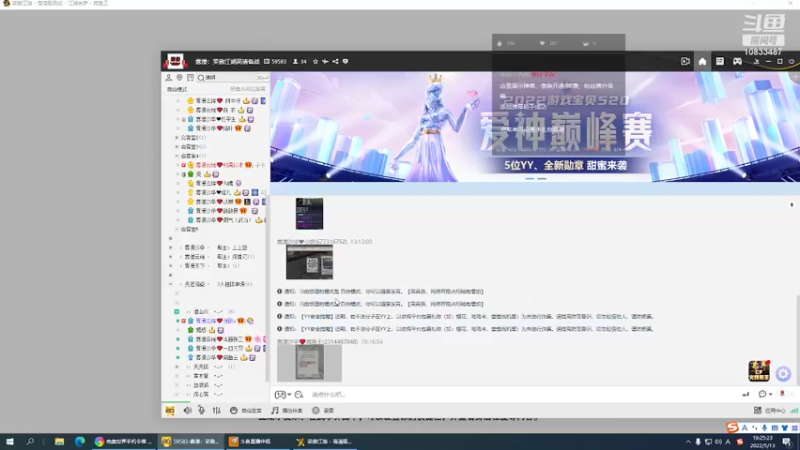Image resolution: width=800 pixels, height=450 pixels.
Task: Open the audio mixer sliders icon
Action: (216, 410)
